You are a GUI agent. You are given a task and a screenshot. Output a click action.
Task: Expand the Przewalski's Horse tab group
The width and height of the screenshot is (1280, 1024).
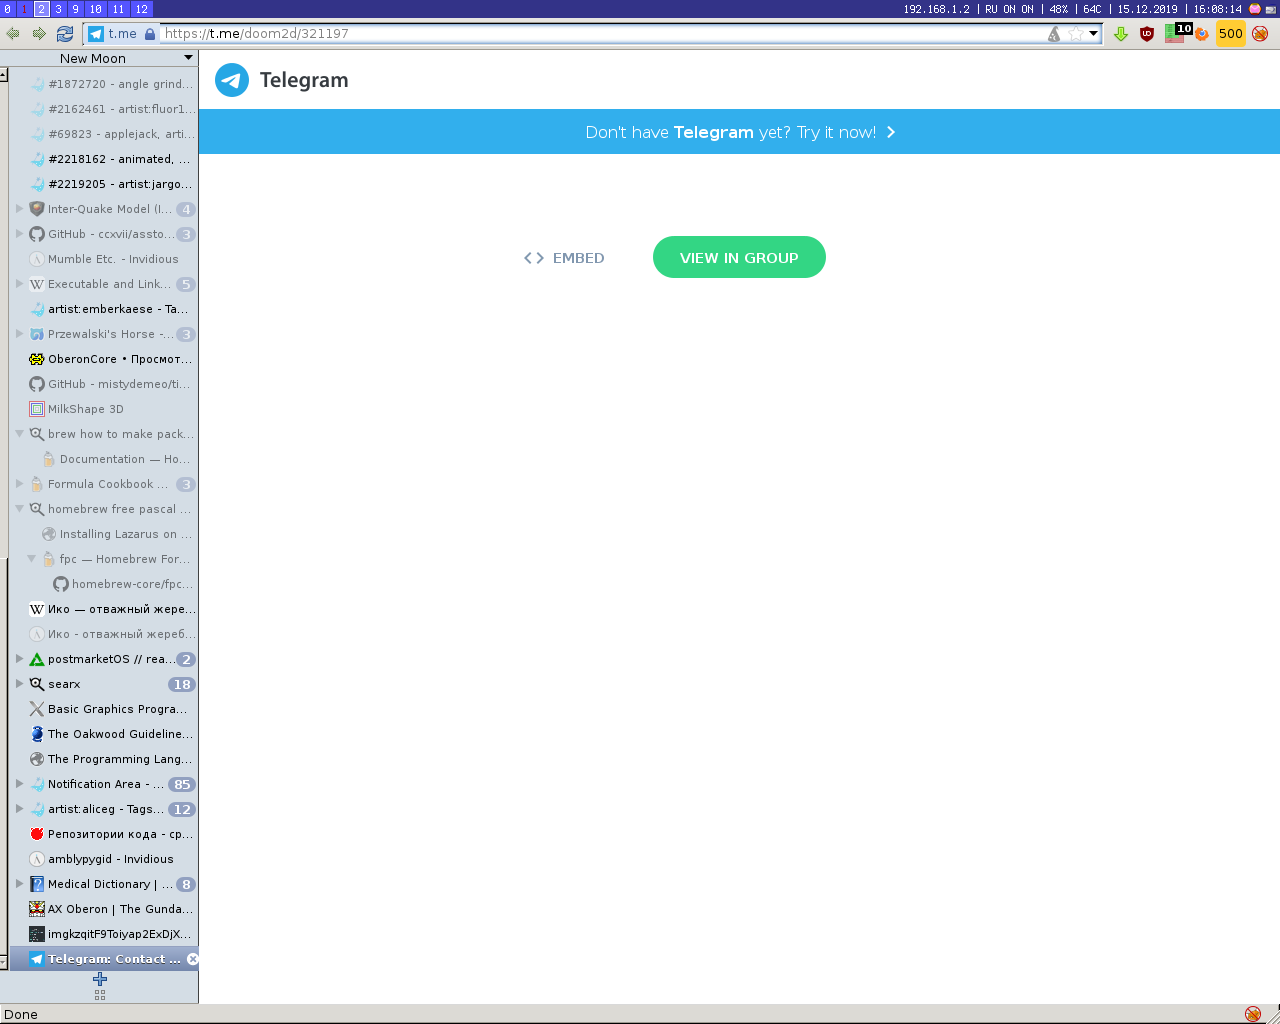pyautogui.click(x=19, y=334)
